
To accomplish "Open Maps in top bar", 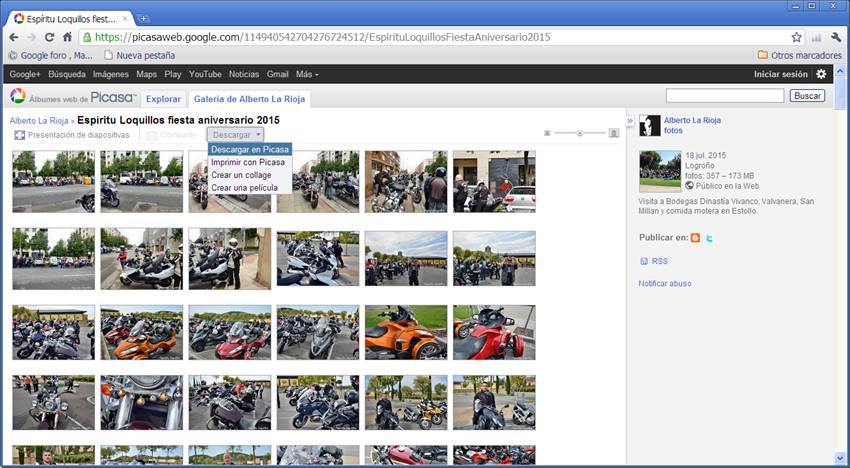I will click(x=146, y=74).
